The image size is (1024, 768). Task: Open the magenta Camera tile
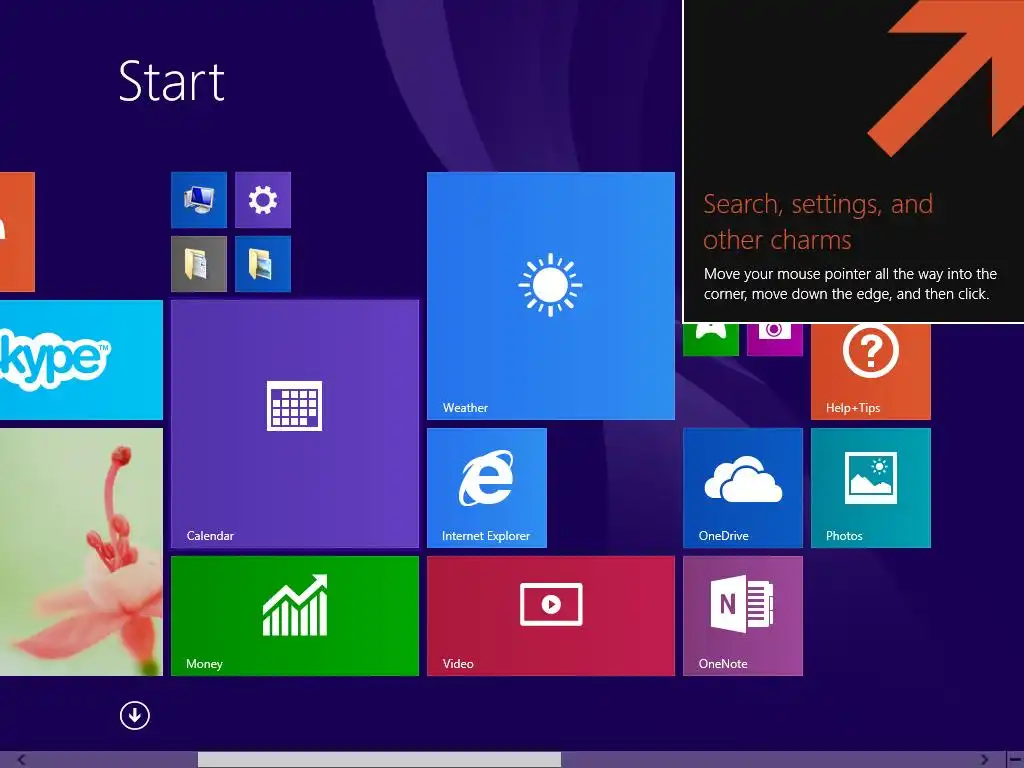coord(775,340)
